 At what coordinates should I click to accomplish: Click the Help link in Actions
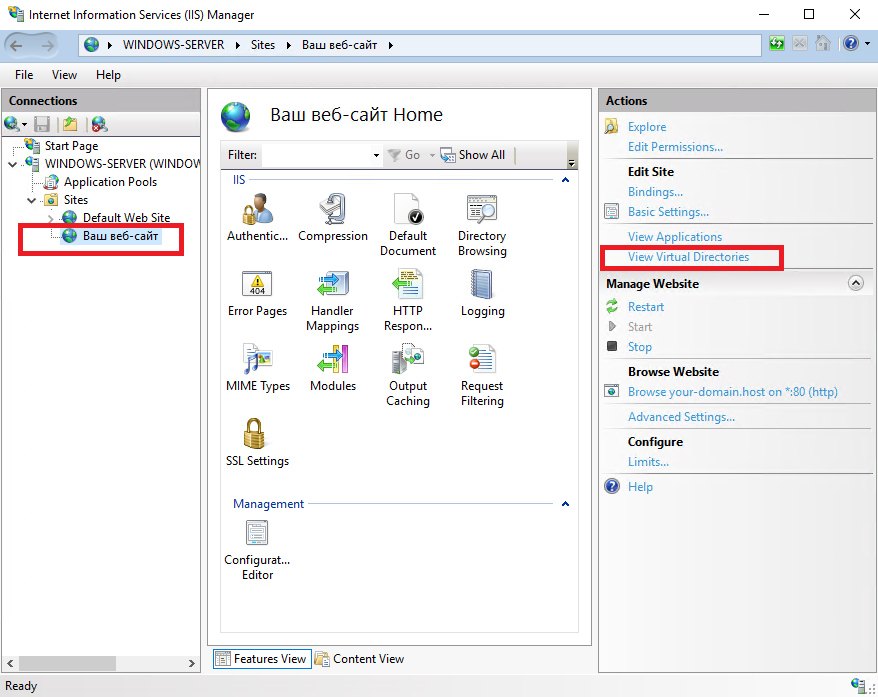[640, 487]
